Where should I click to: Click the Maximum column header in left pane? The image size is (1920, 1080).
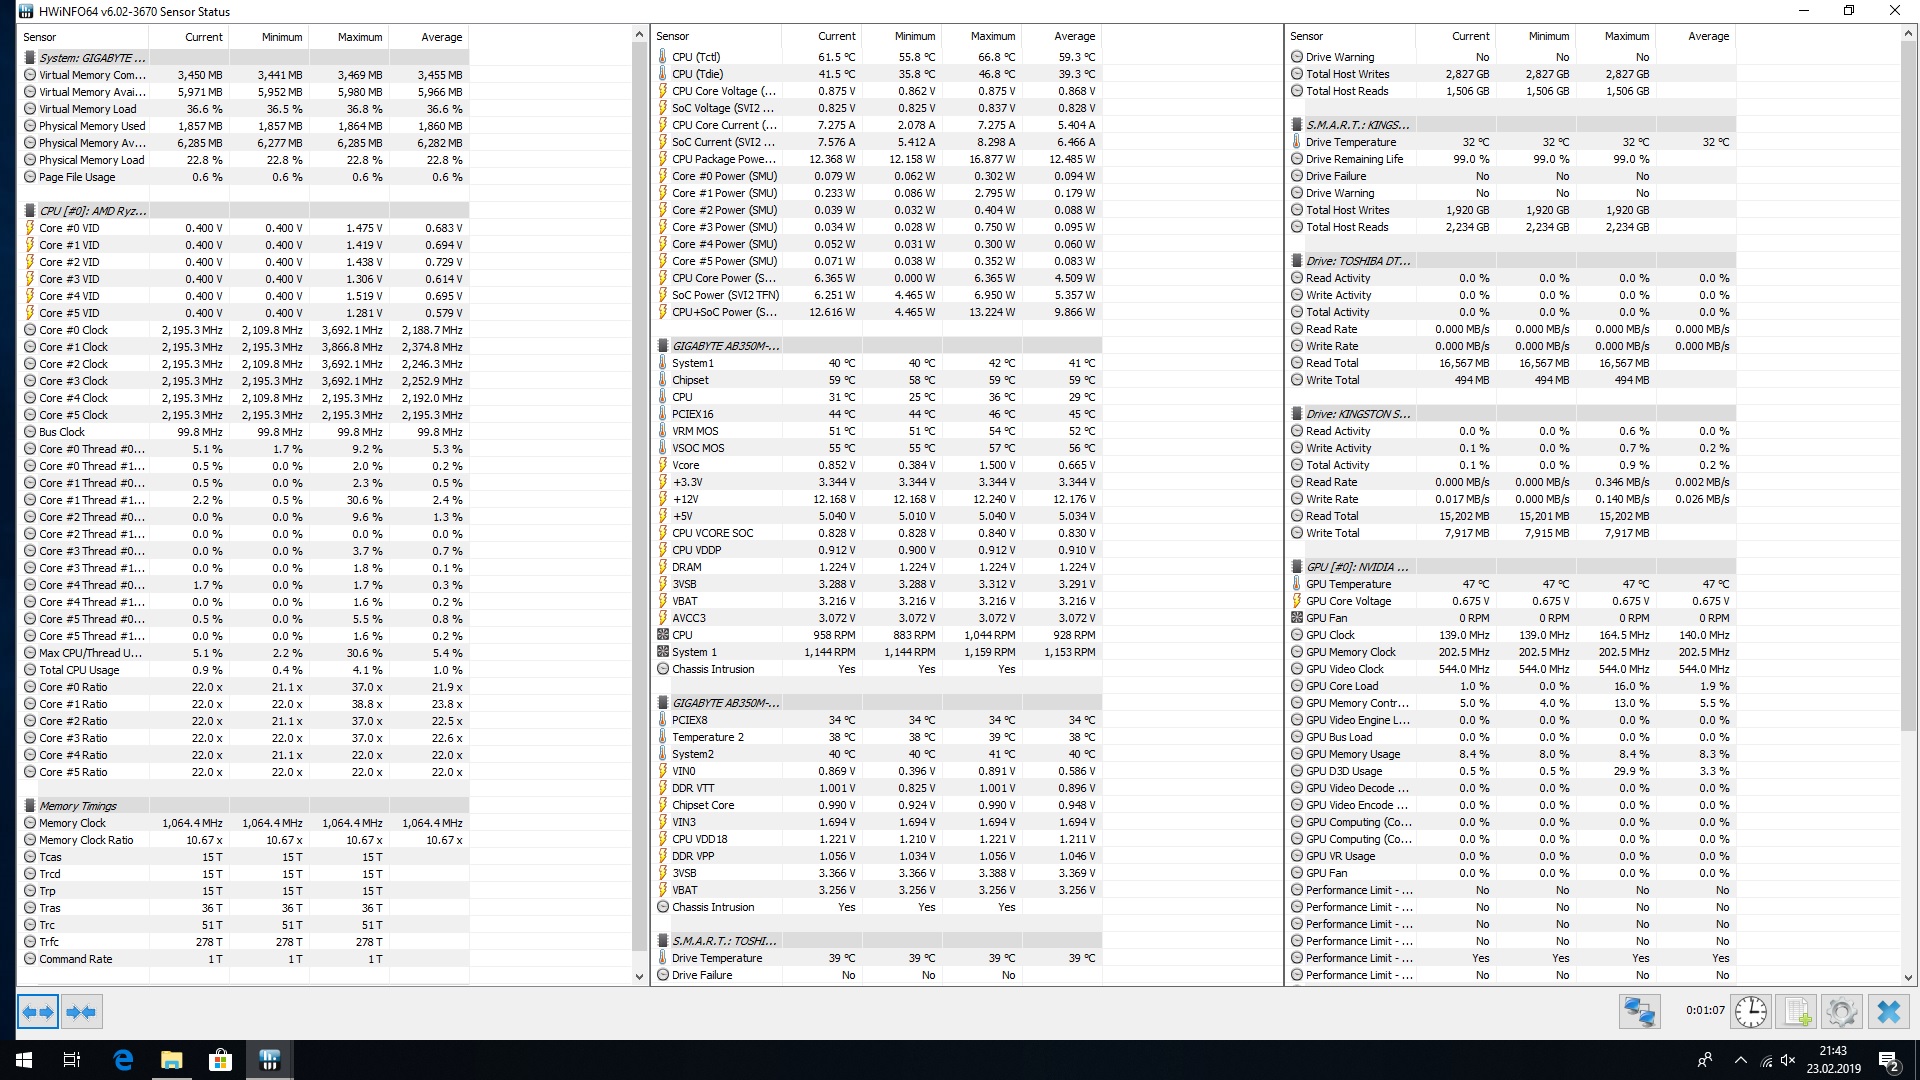tap(359, 37)
